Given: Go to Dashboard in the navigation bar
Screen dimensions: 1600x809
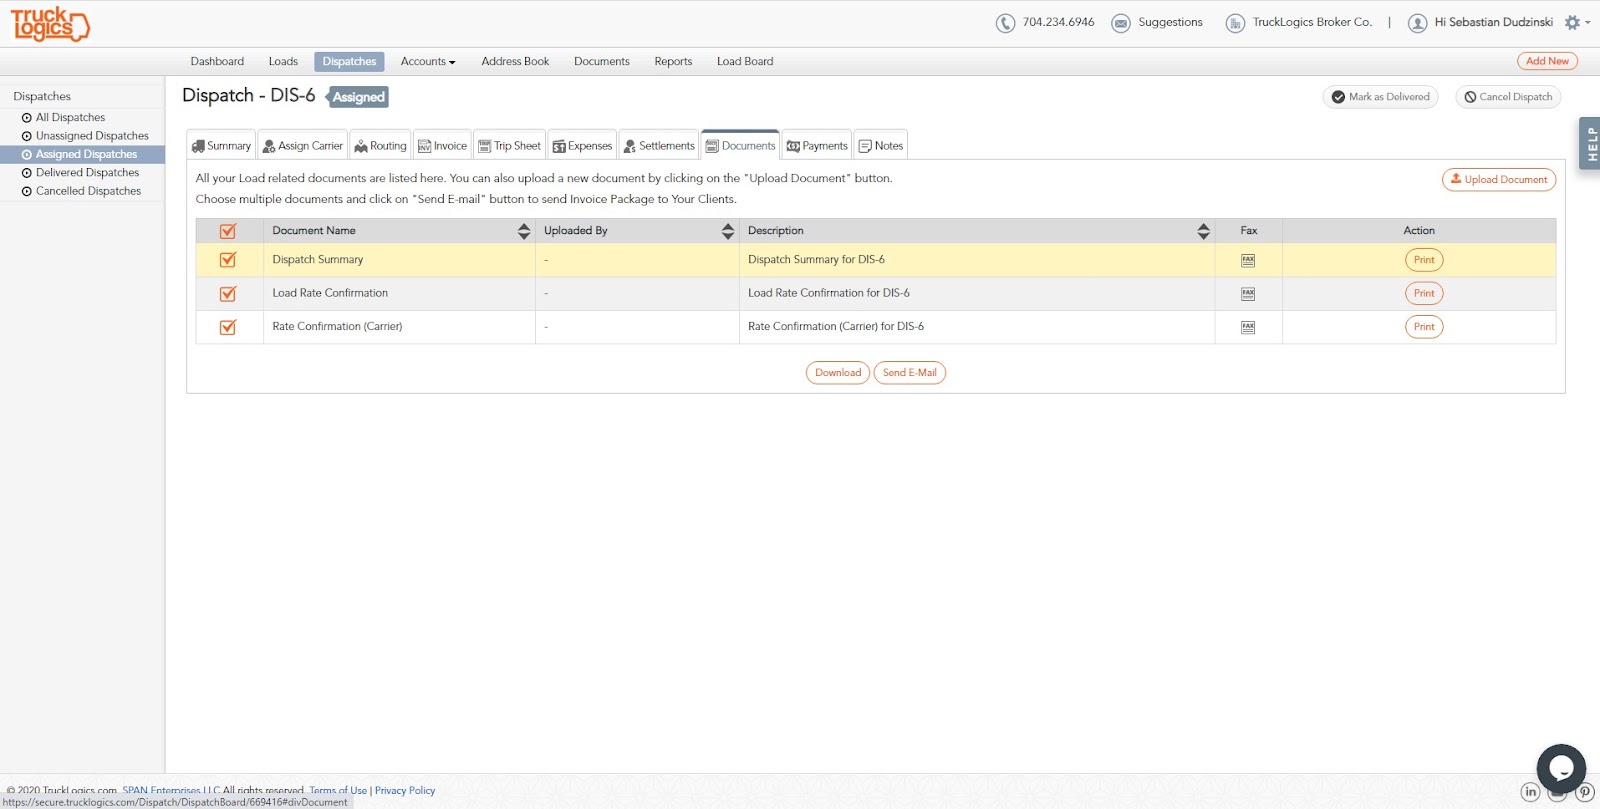Looking at the screenshot, I should (217, 62).
